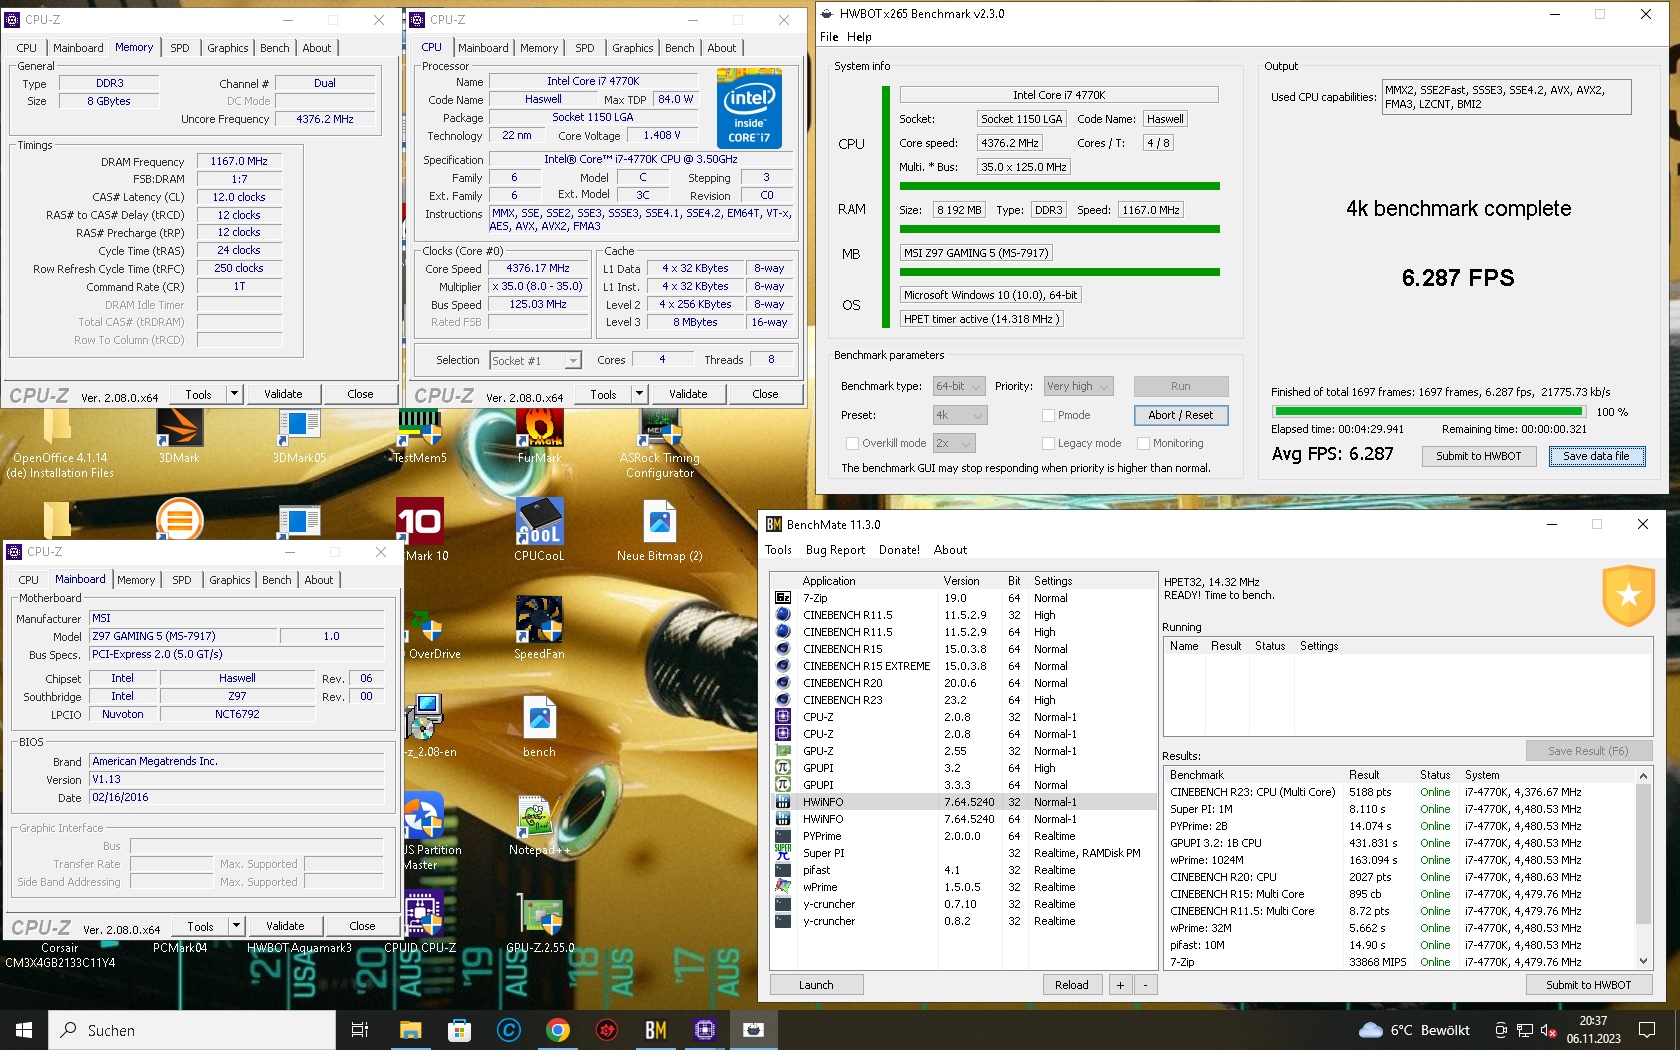Select GPU-Z icon in BenchMate application list
This screenshot has width=1680, height=1050.
point(783,751)
